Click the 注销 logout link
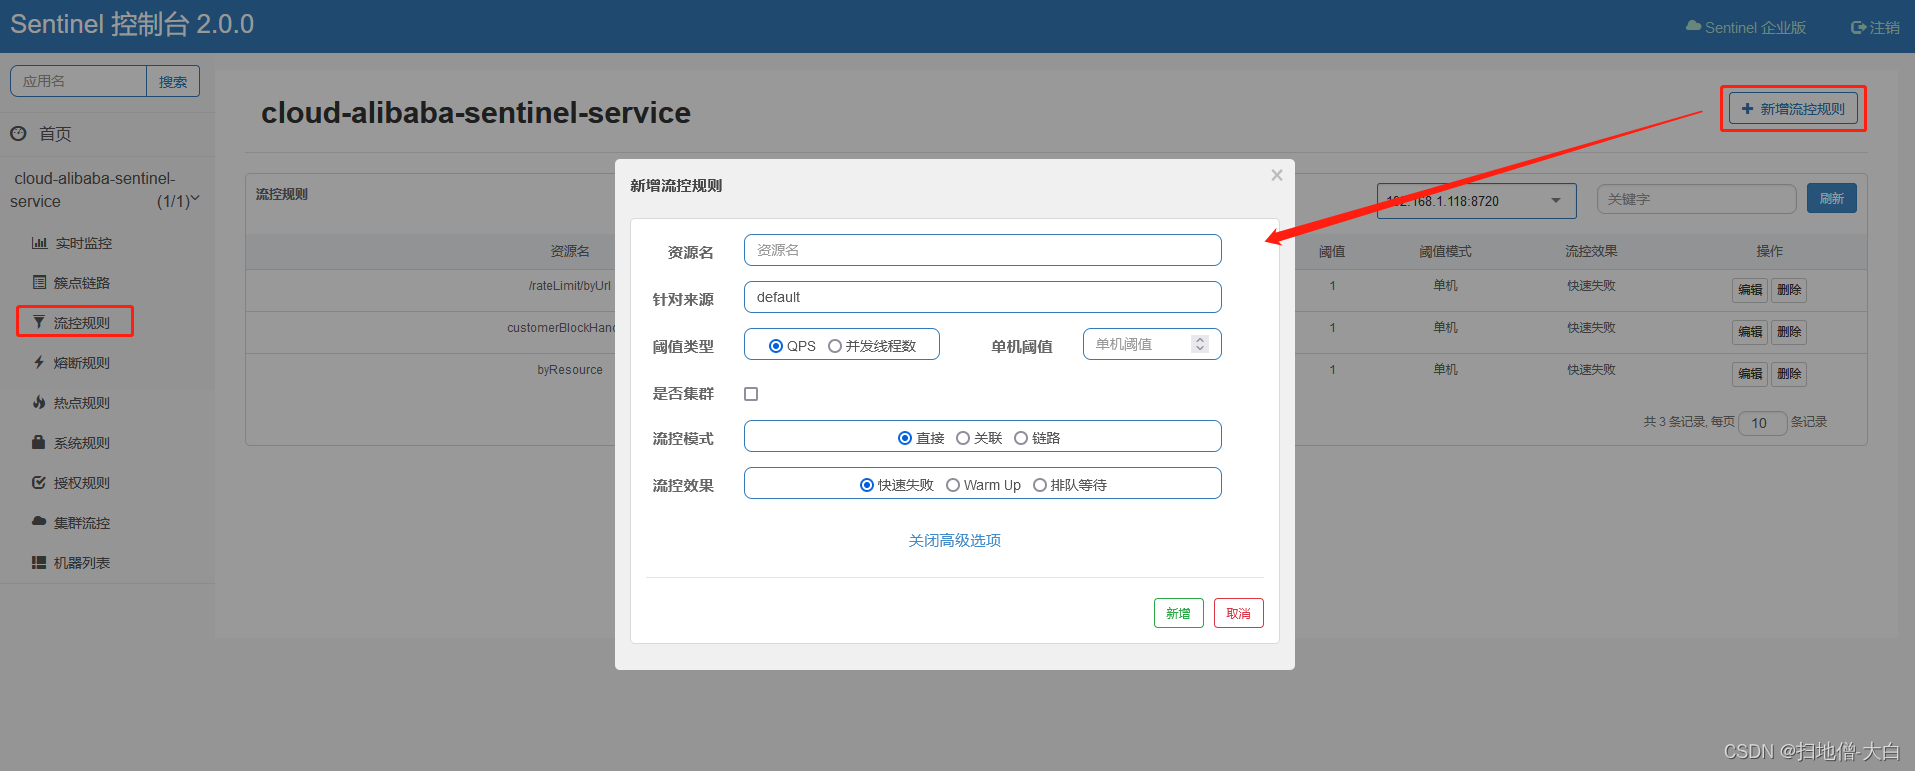The height and width of the screenshot is (771, 1915). pos(1875,28)
